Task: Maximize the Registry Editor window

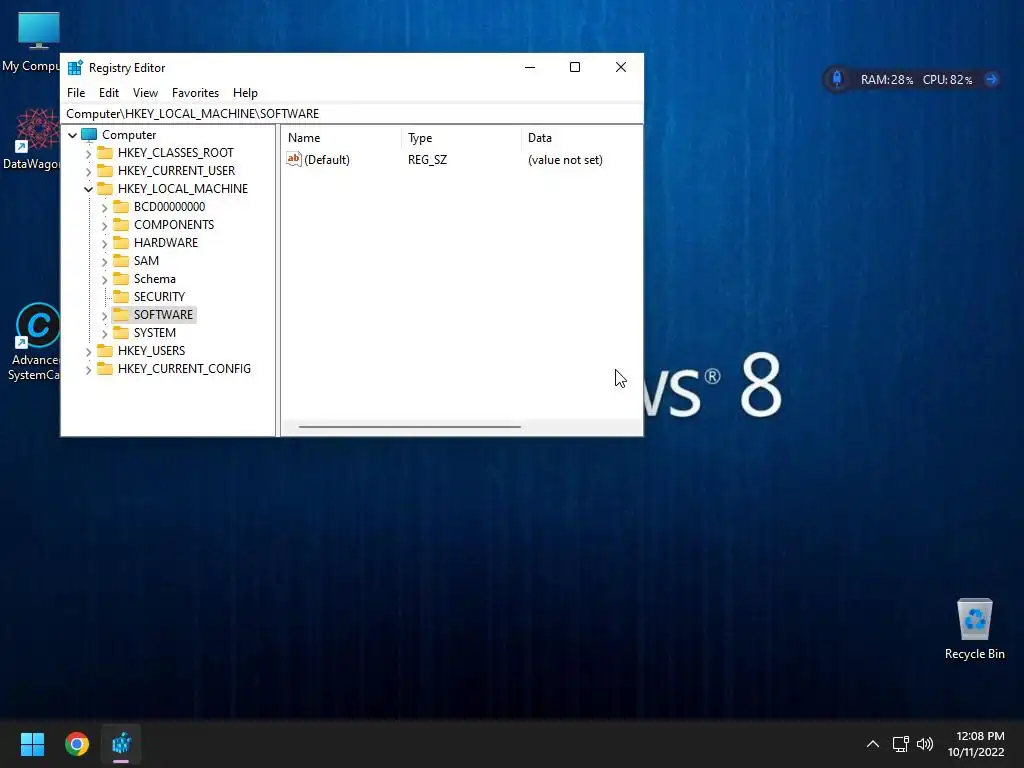Action: pyautogui.click(x=575, y=67)
